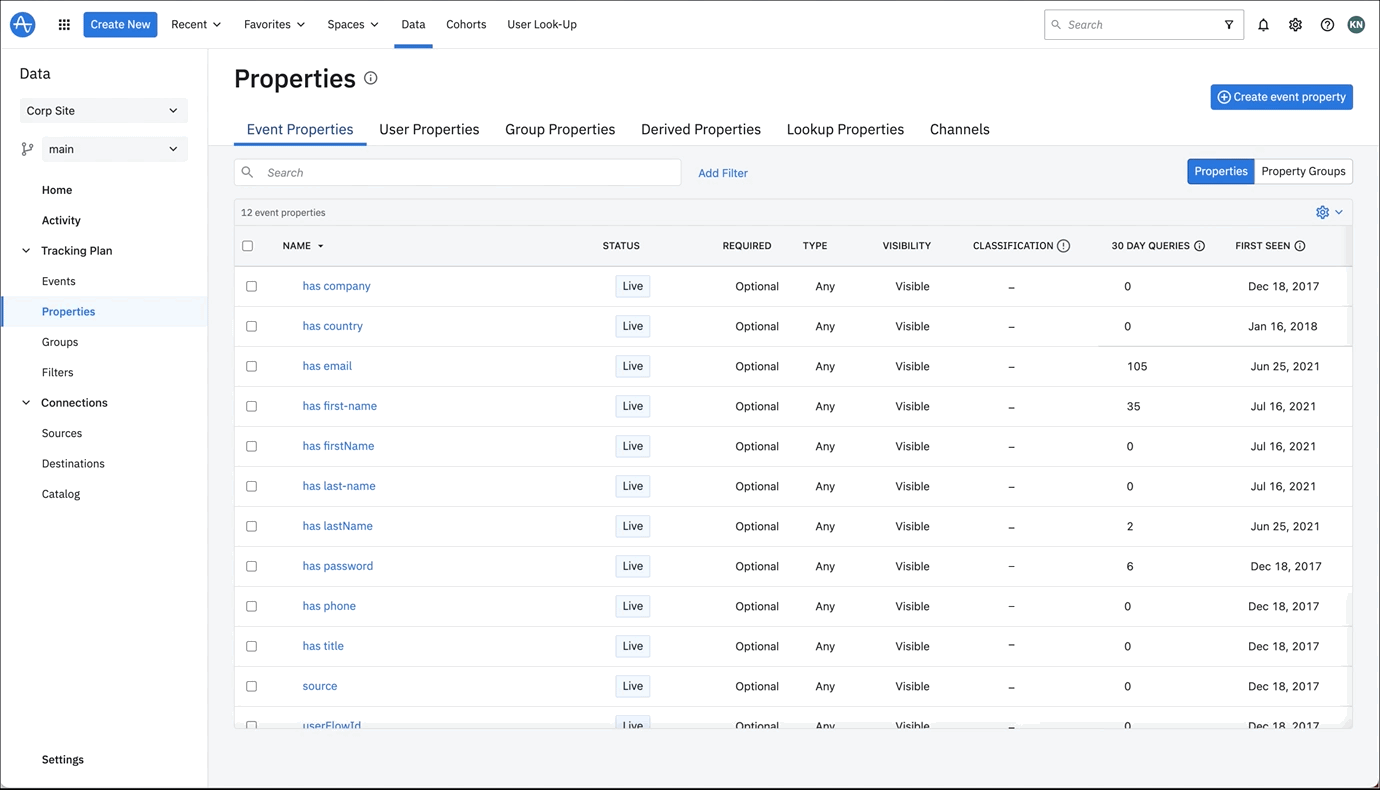The image size is (1380, 790).
Task: Open the Cohorts menu item
Action: coord(466,25)
